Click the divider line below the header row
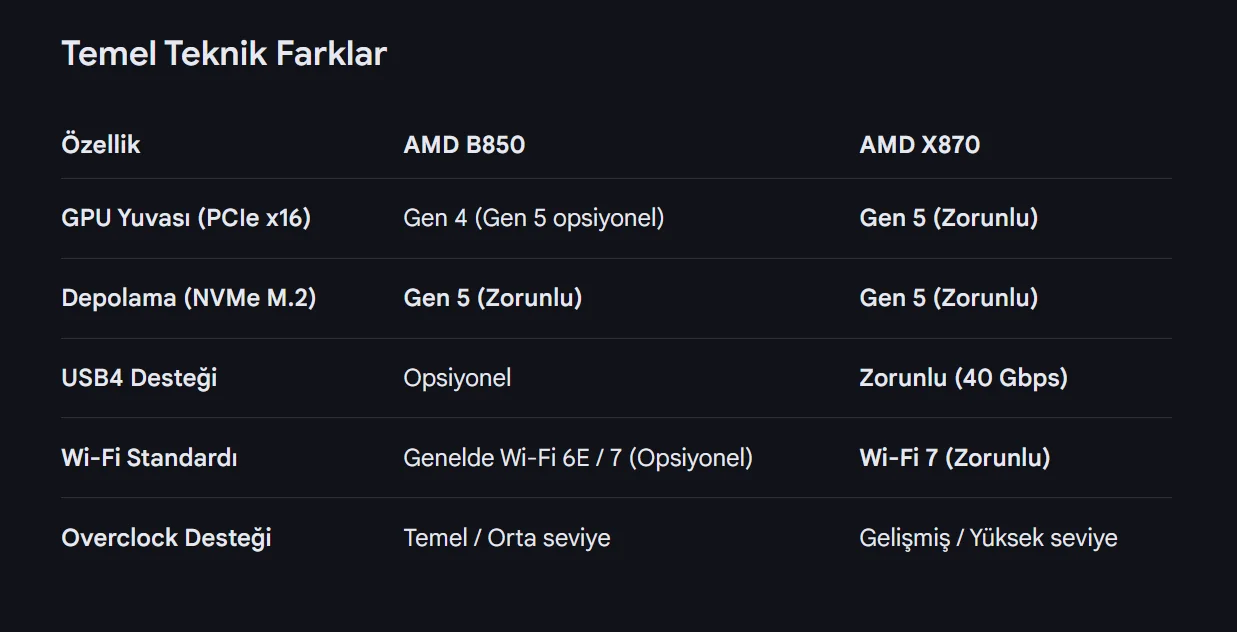This screenshot has width=1237, height=632. [x=616, y=179]
